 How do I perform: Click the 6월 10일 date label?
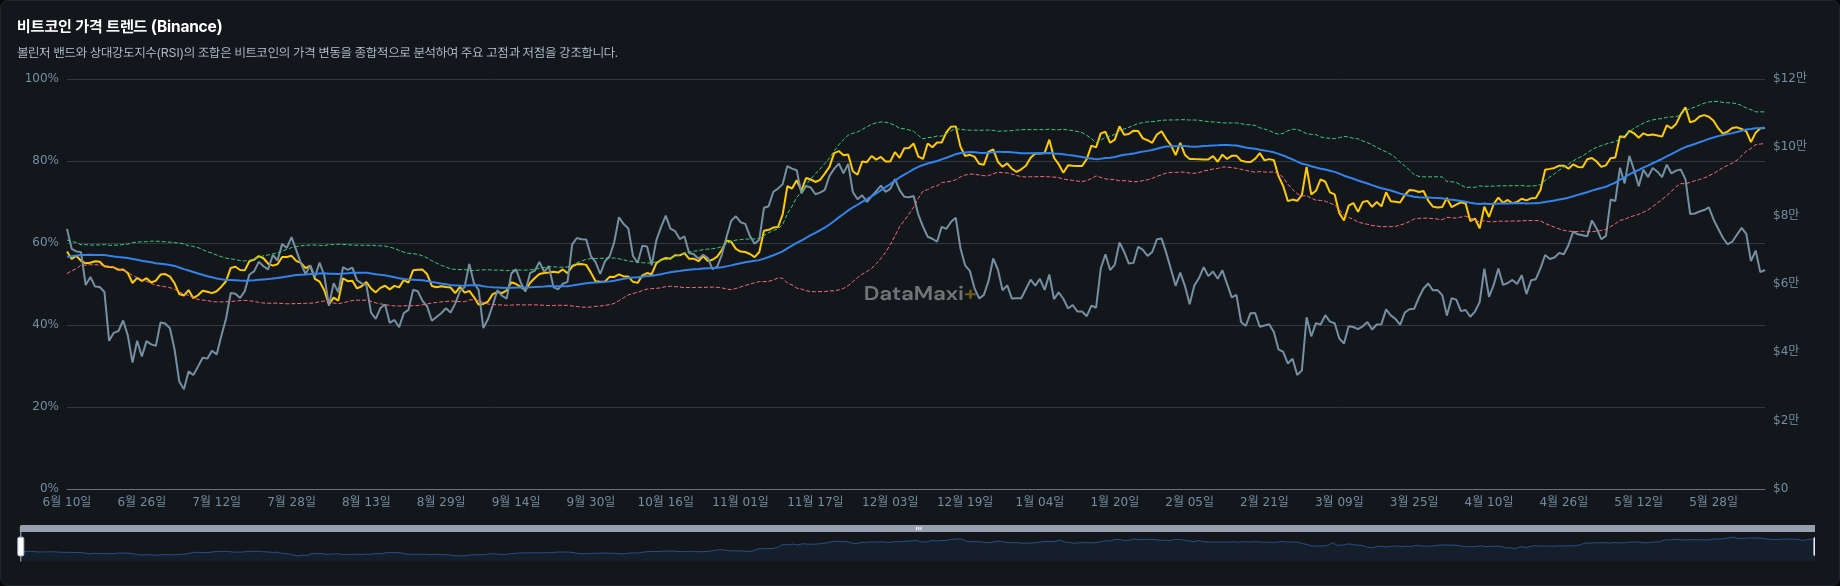point(67,502)
